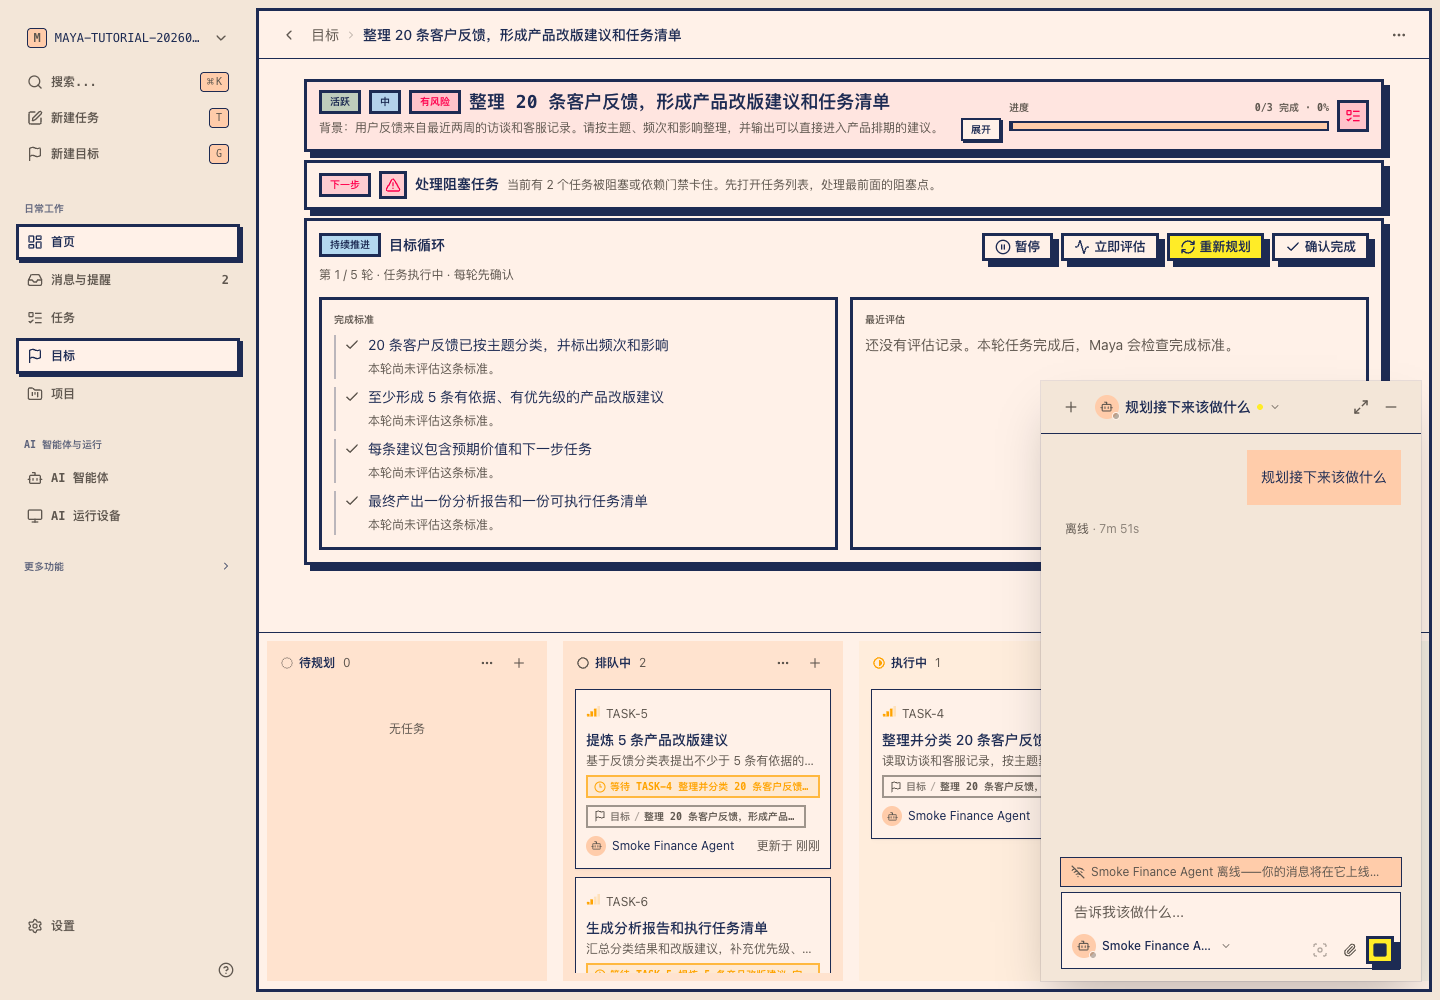The image size is (1440, 1000).
Task: Open more options for 排队中 column
Action: [783, 663]
